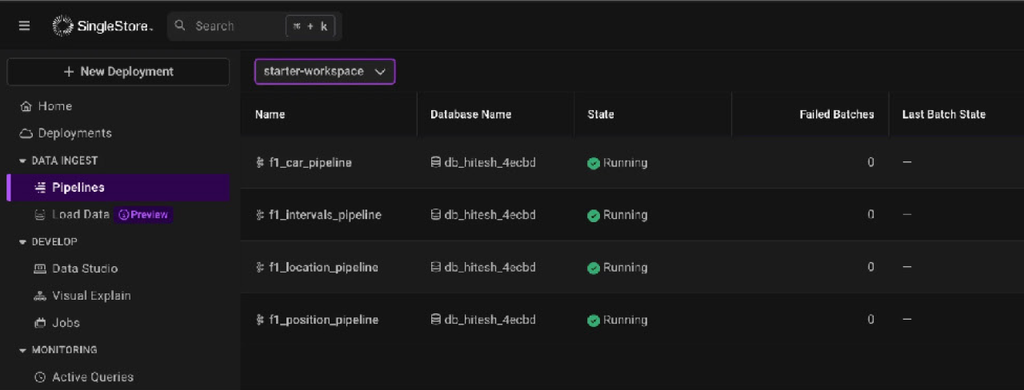1024x390 pixels.
Task: Click the Deployments cloud icon
Action: pyautogui.click(x=26, y=133)
